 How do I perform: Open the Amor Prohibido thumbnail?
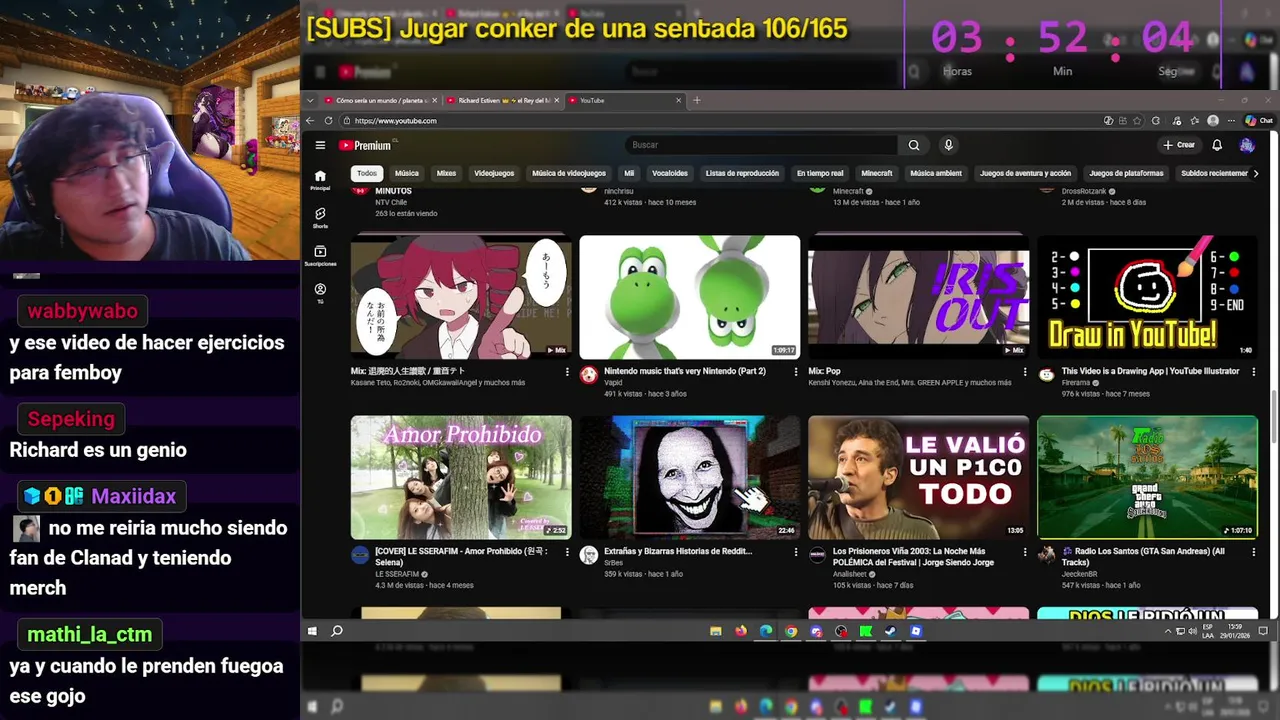click(461, 477)
